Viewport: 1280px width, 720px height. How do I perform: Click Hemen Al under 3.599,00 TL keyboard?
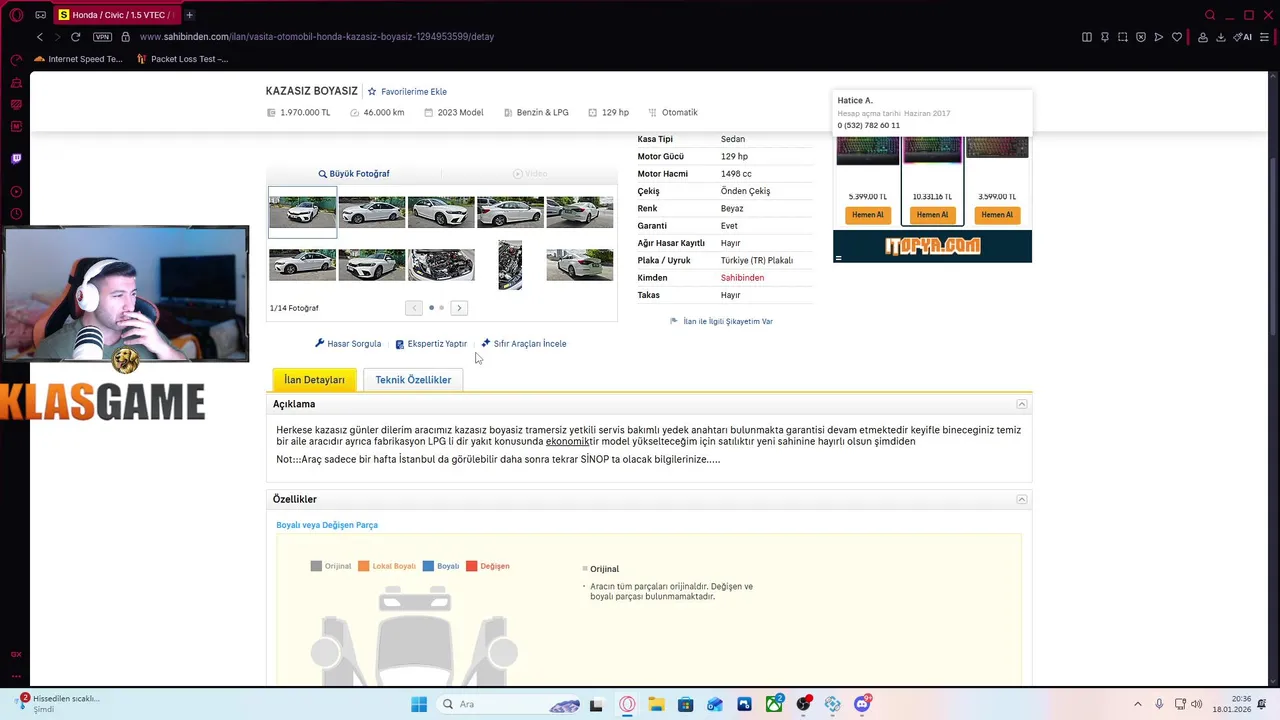997,215
